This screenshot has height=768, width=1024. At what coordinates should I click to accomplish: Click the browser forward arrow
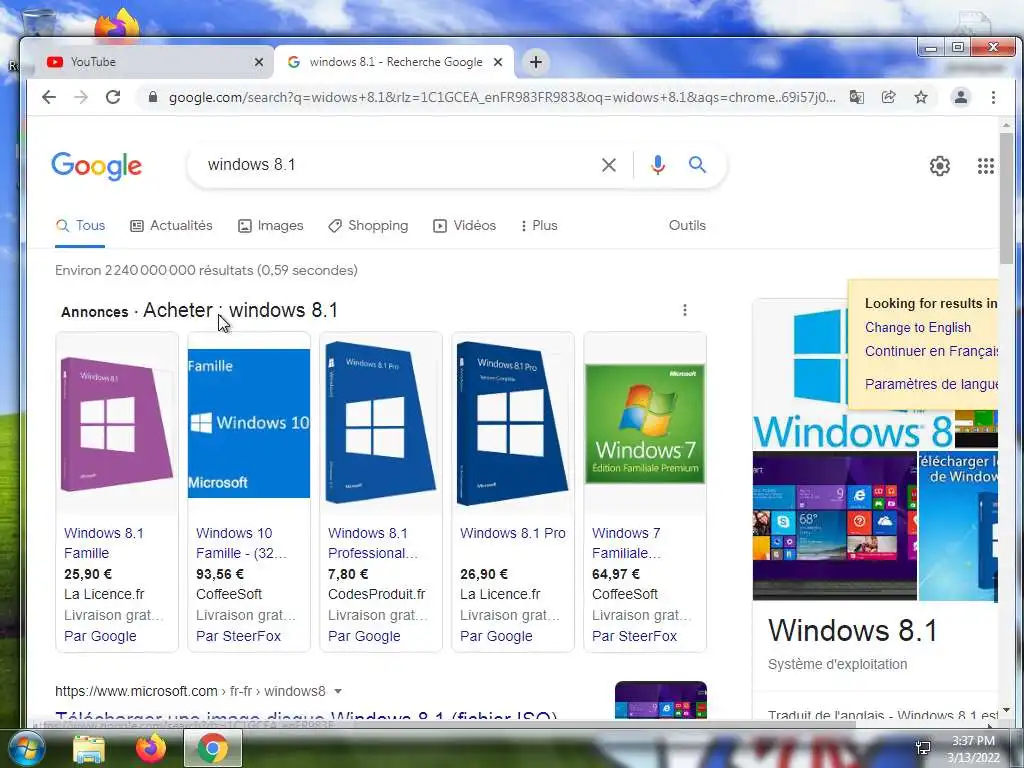point(81,97)
